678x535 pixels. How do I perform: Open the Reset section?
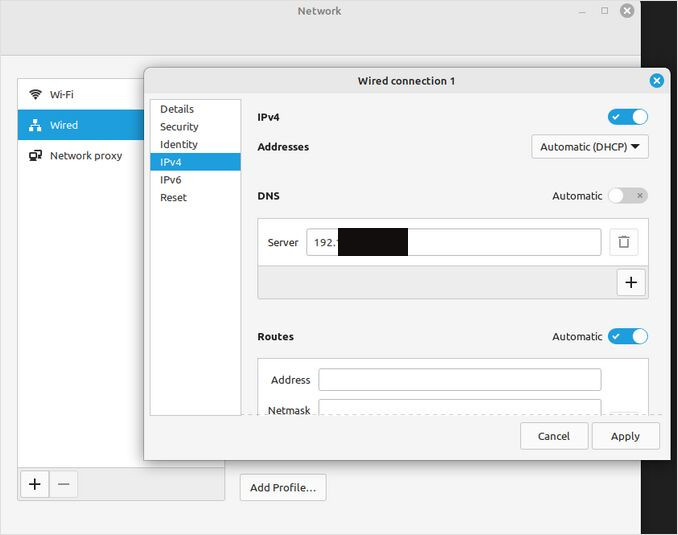coord(173,198)
